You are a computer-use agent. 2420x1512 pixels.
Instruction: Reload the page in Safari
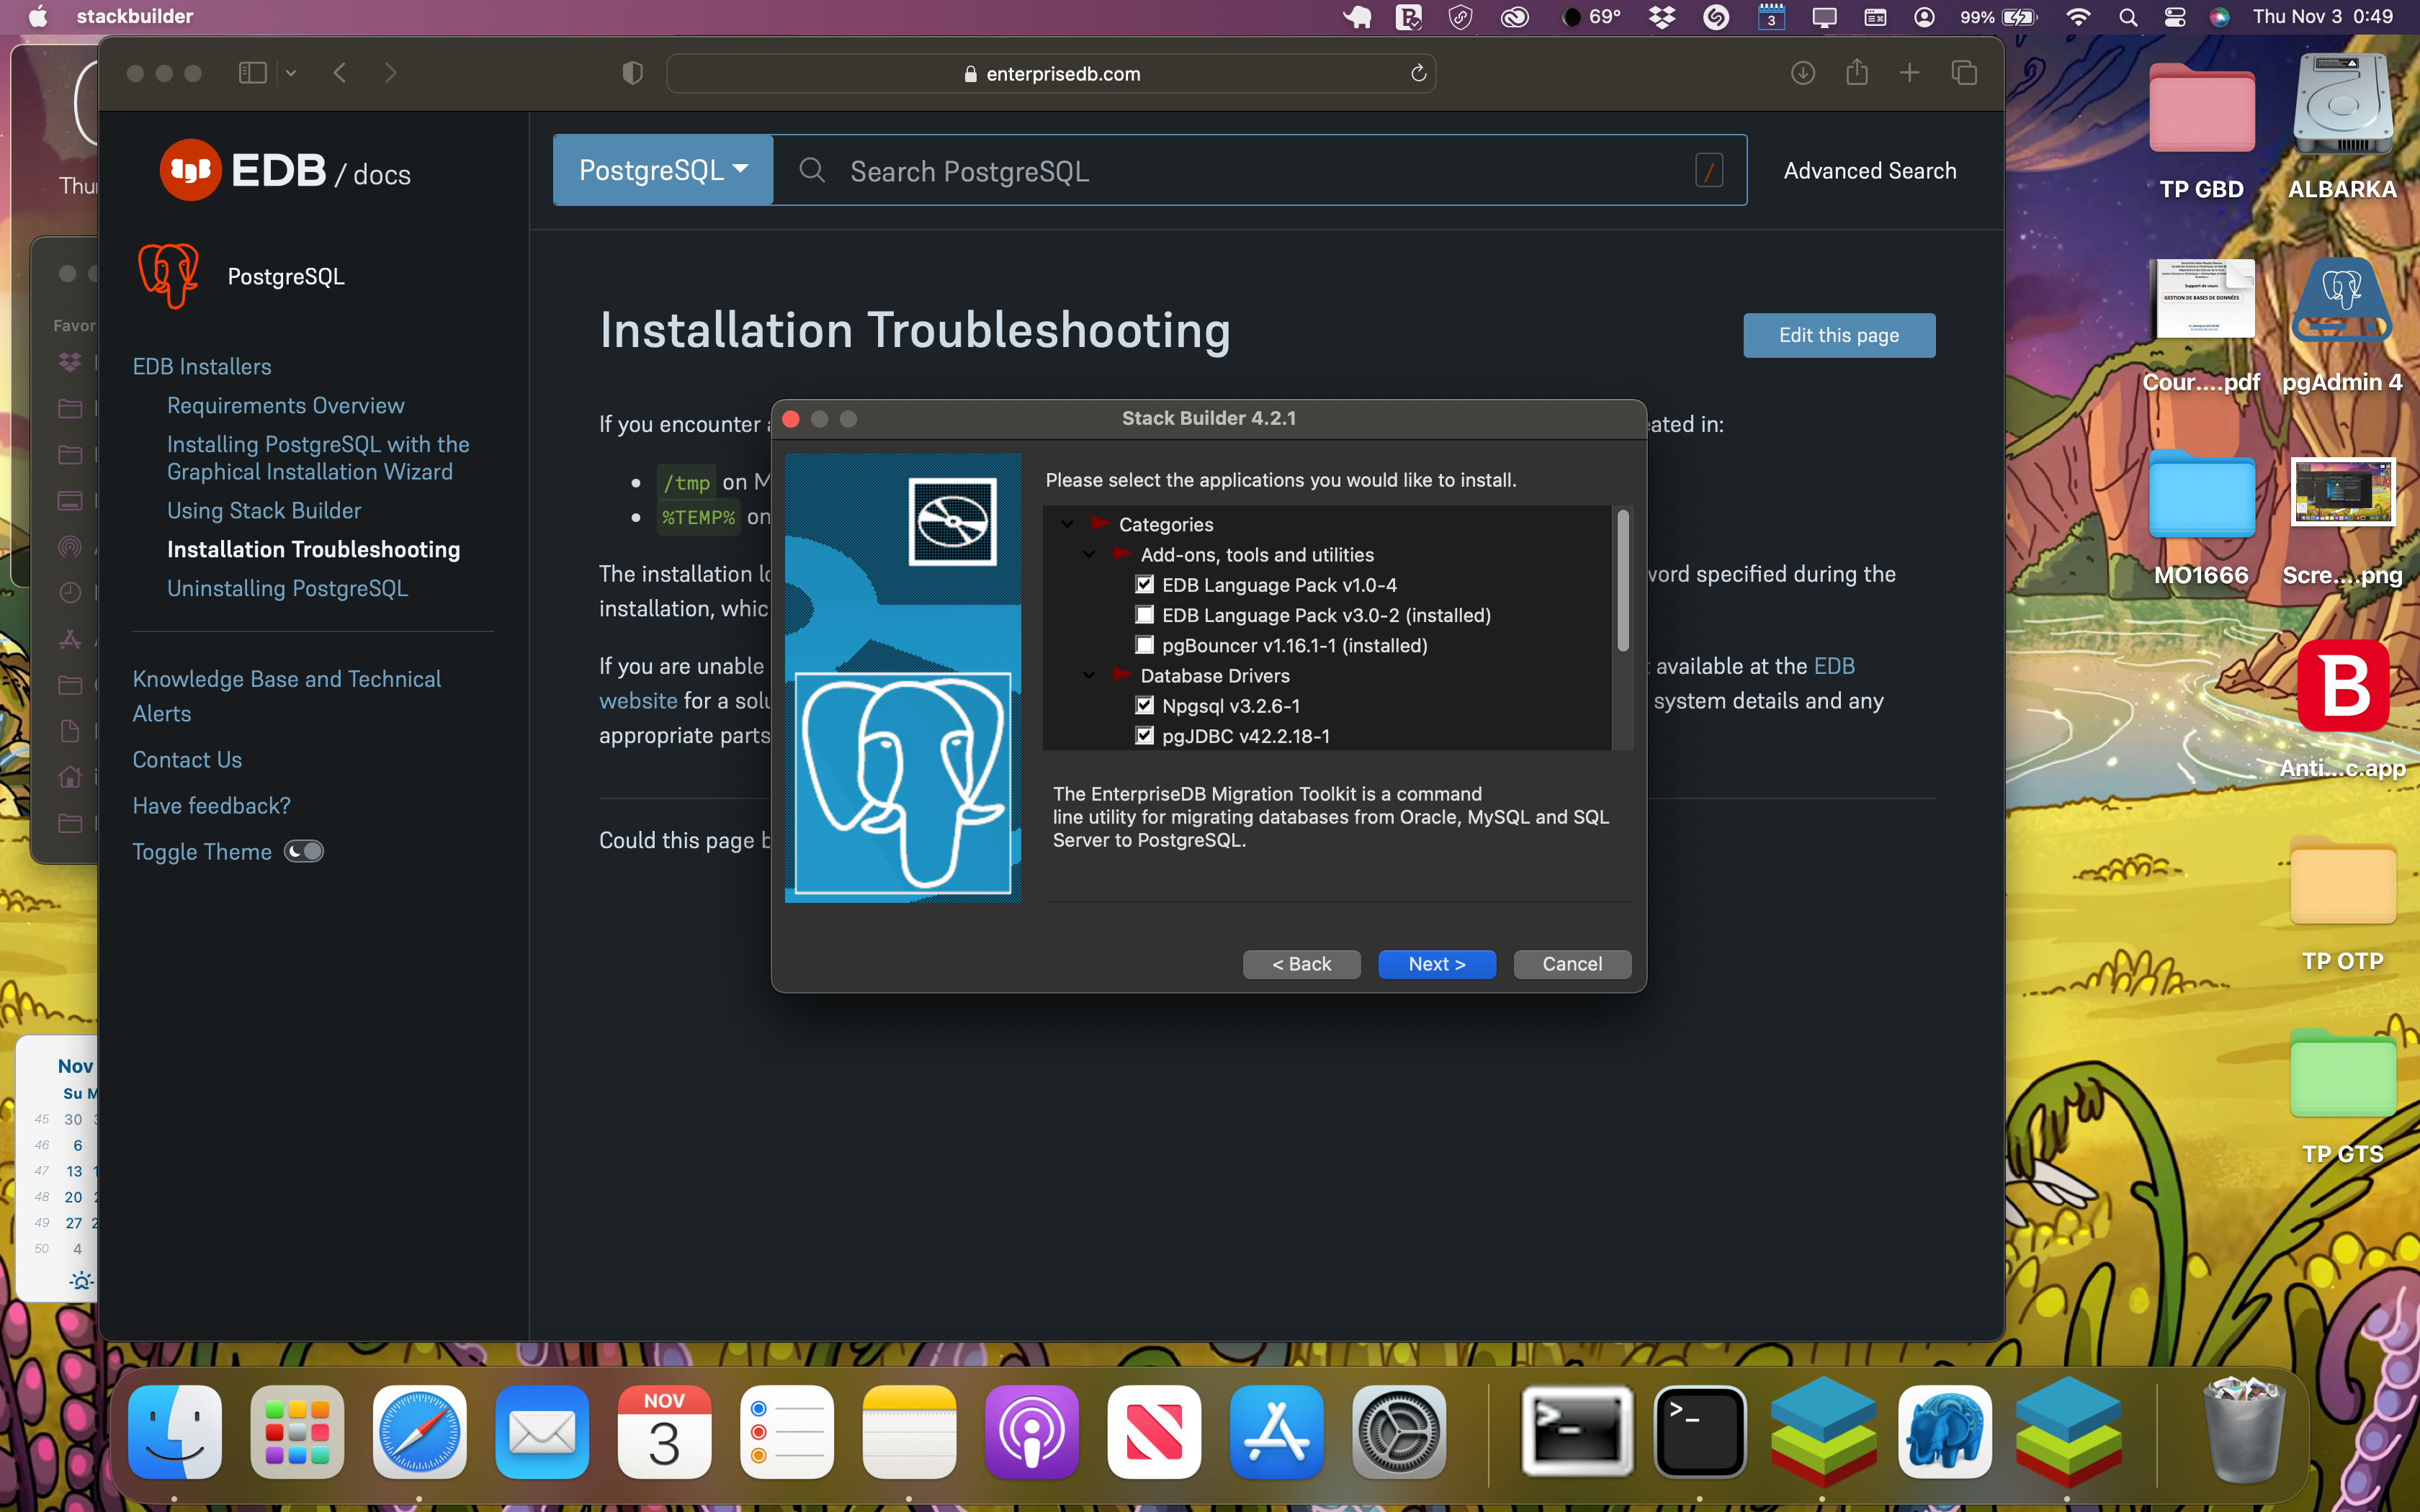click(1418, 74)
